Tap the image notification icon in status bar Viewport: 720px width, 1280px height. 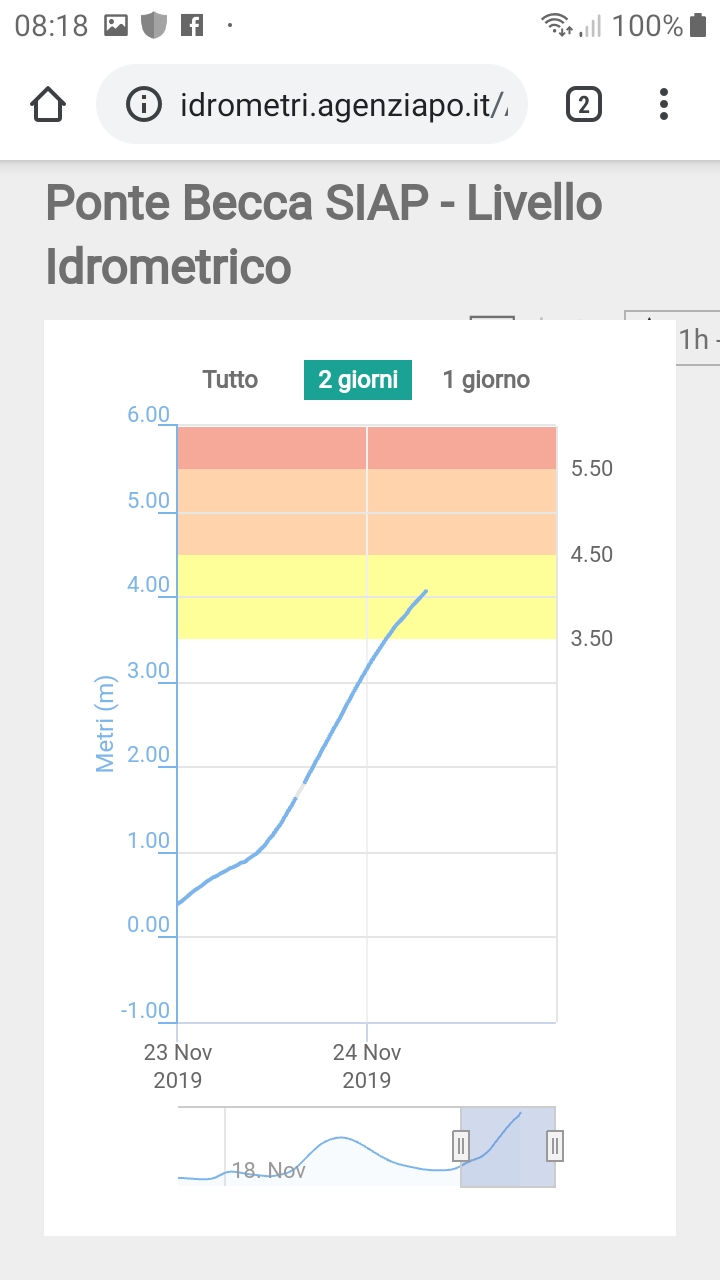(x=116, y=26)
